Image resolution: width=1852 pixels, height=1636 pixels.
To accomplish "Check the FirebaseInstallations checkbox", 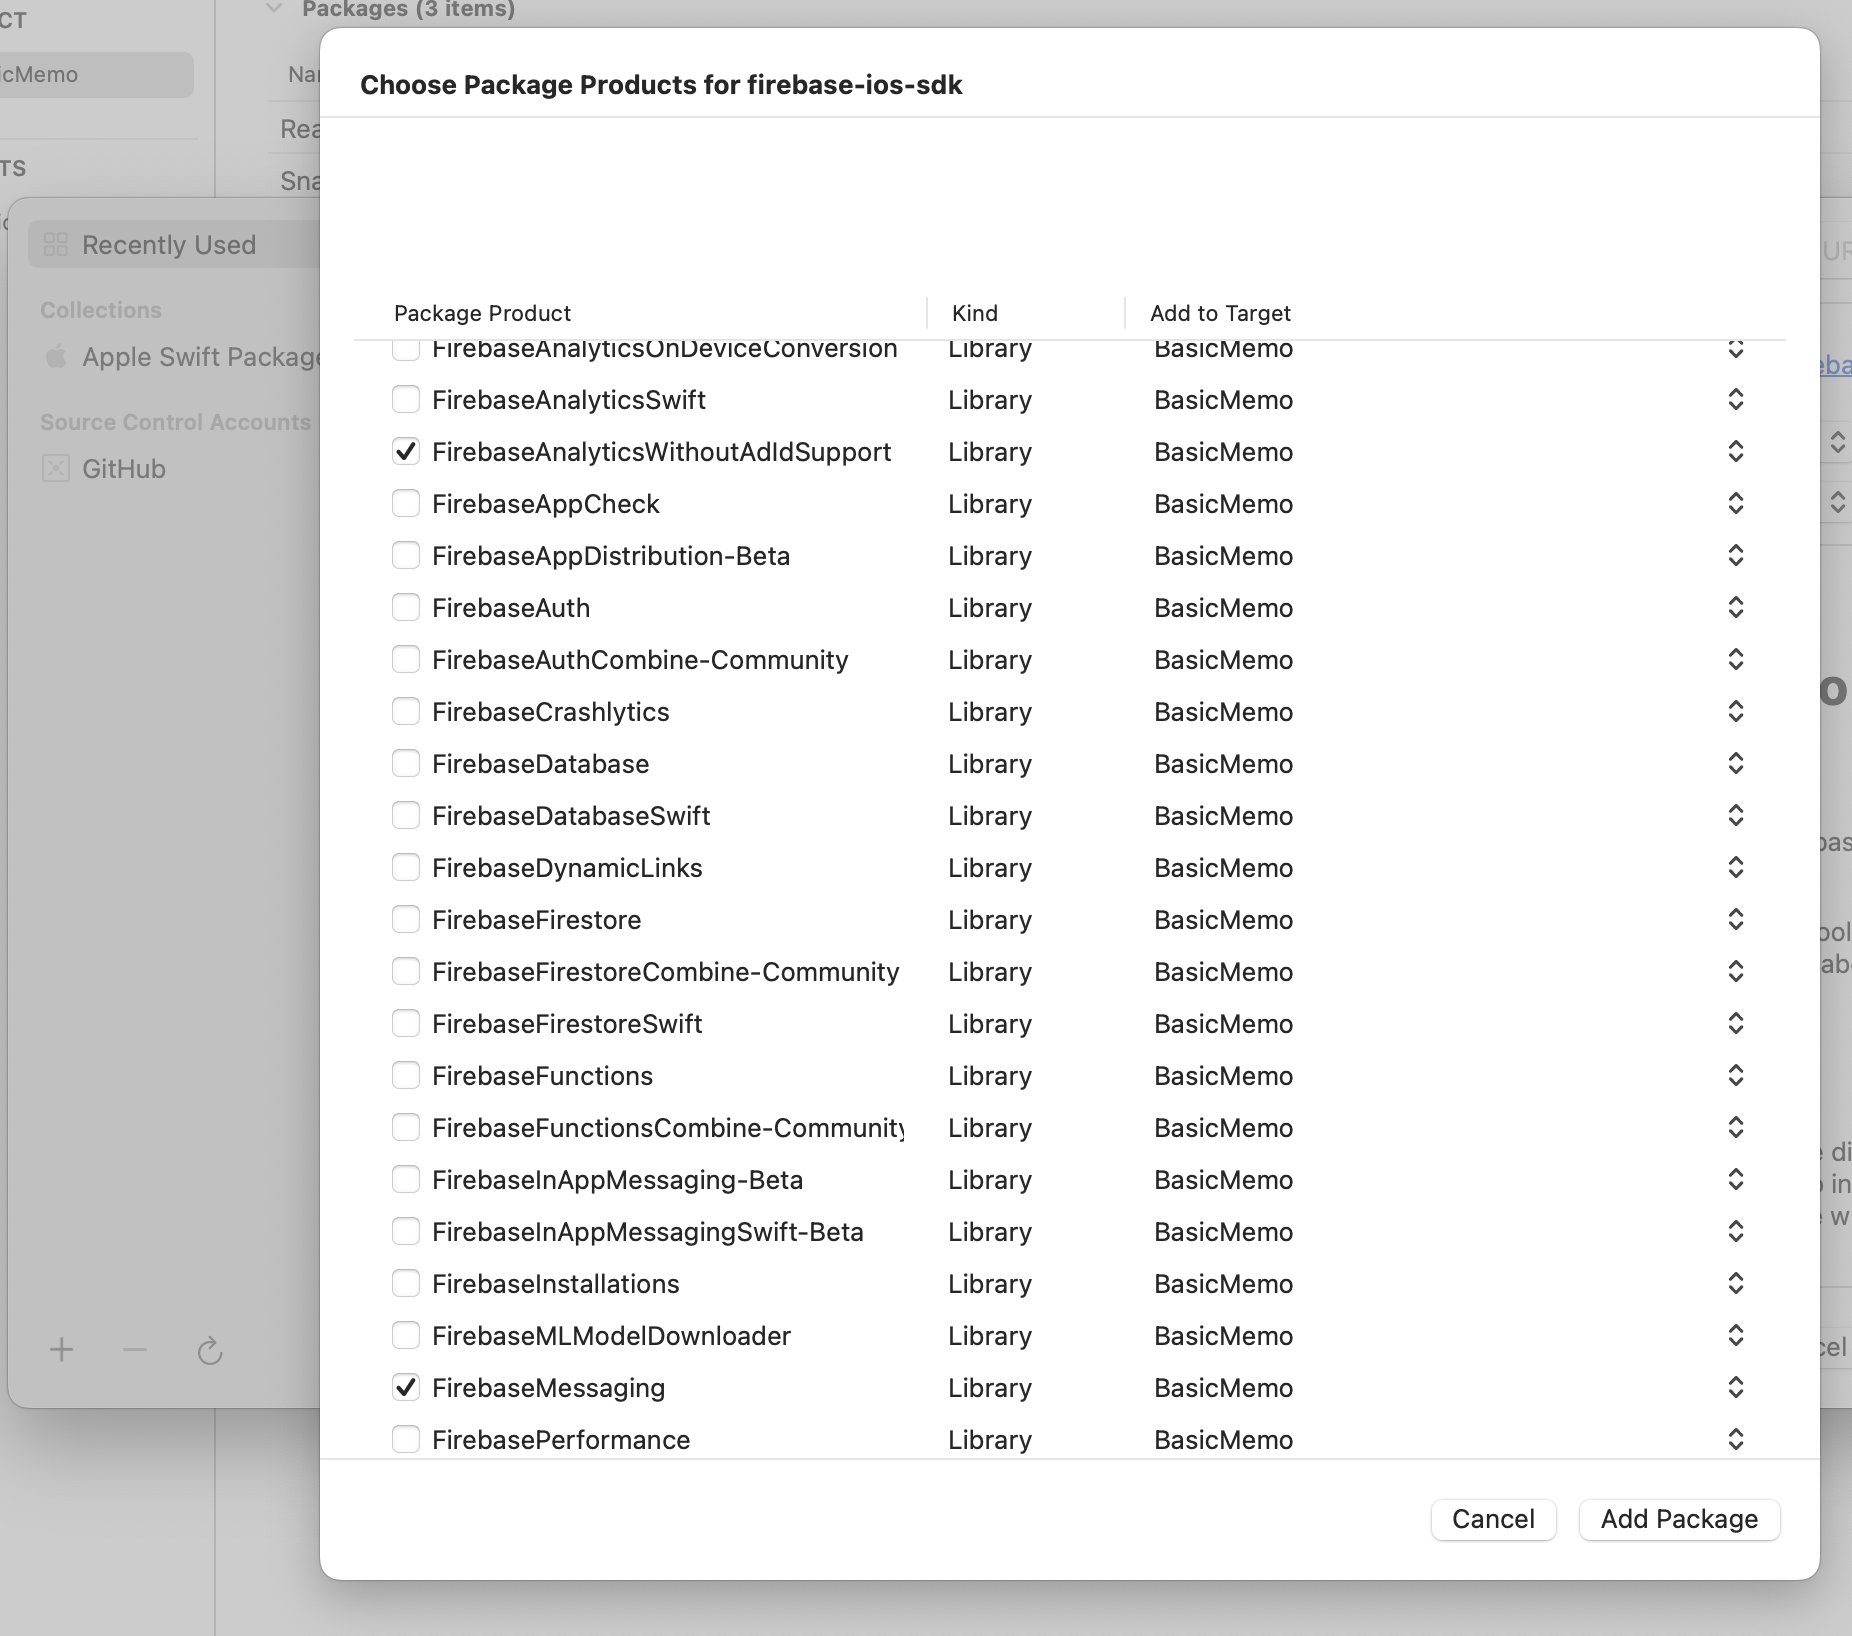I will (406, 1284).
